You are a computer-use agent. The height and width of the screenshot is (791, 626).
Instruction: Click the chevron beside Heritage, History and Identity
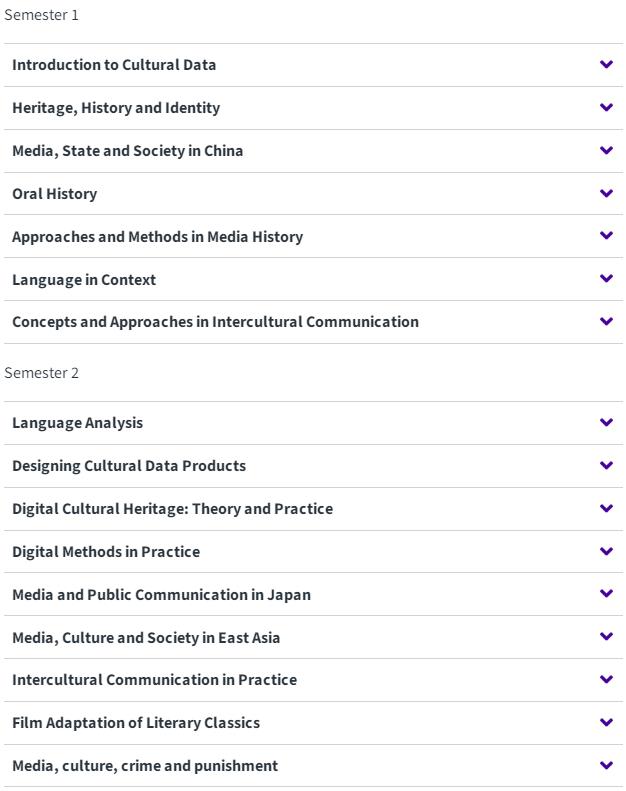click(606, 107)
